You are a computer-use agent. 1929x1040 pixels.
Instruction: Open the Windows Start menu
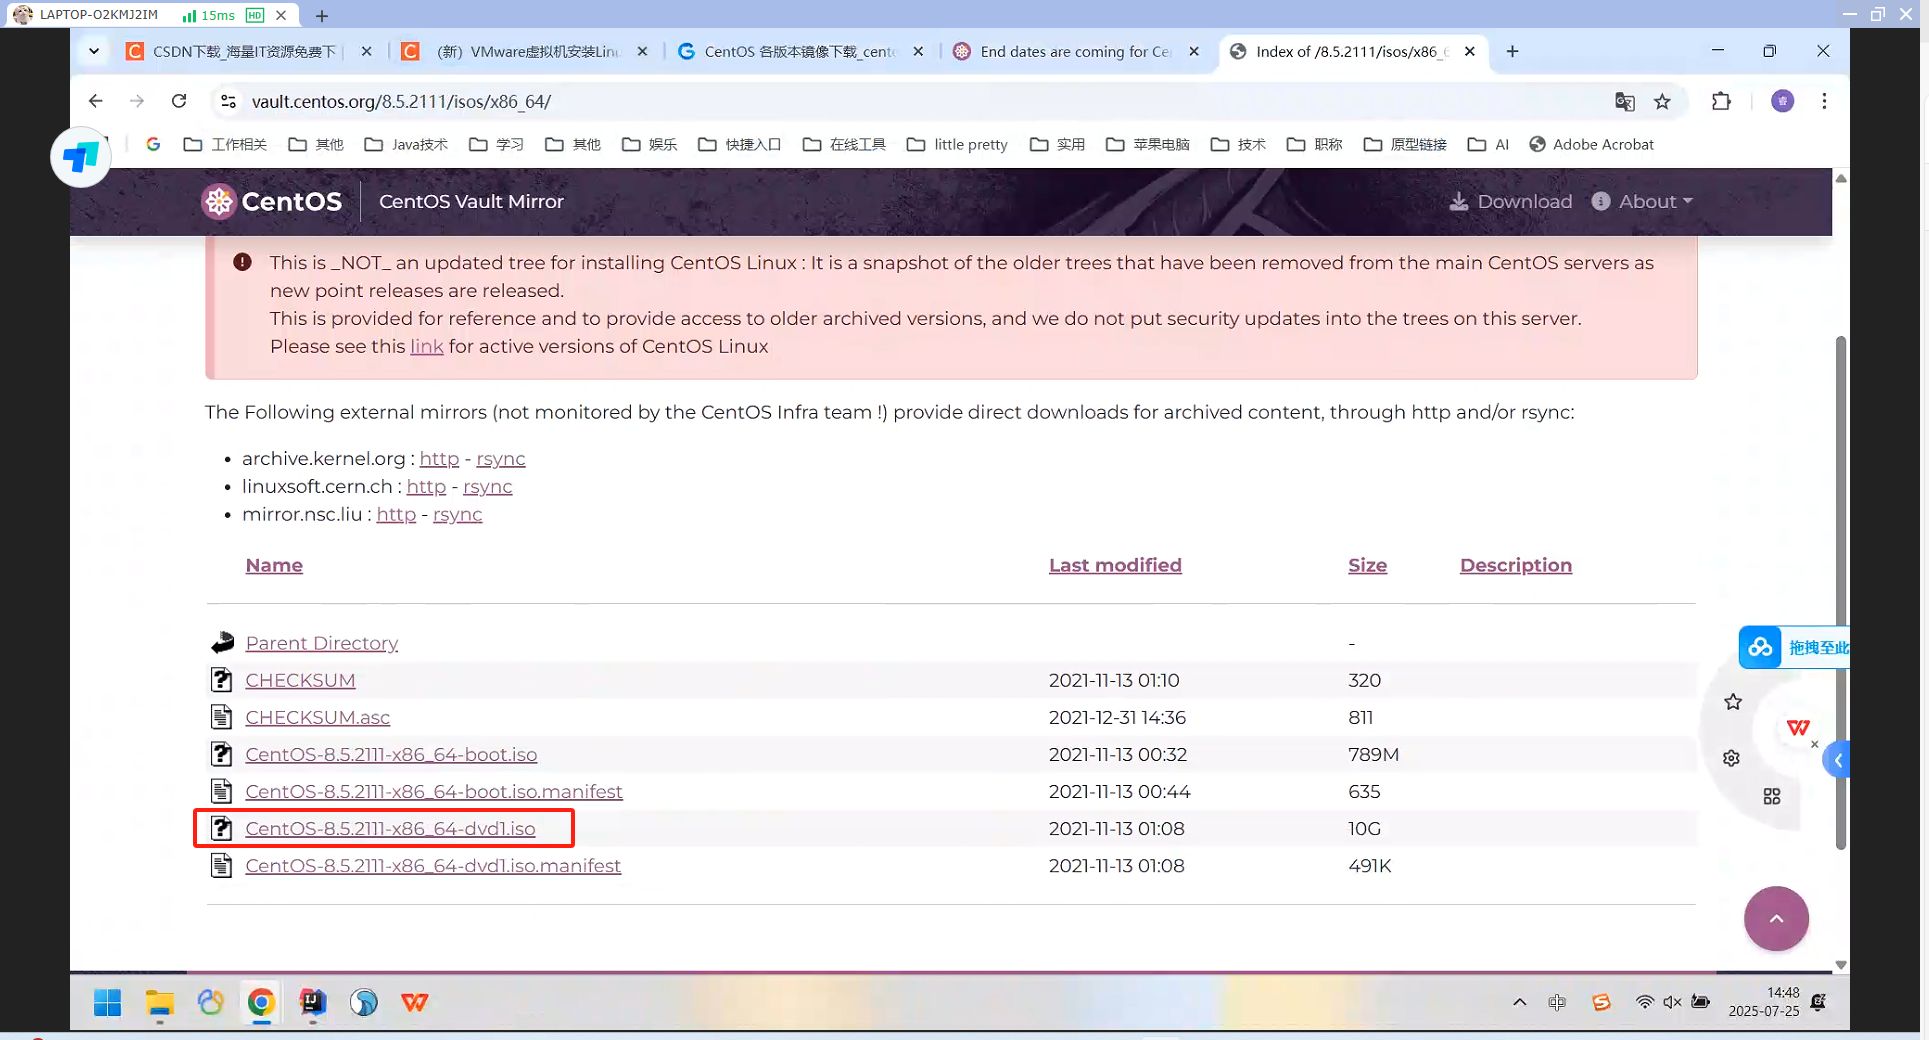click(x=107, y=1002)
